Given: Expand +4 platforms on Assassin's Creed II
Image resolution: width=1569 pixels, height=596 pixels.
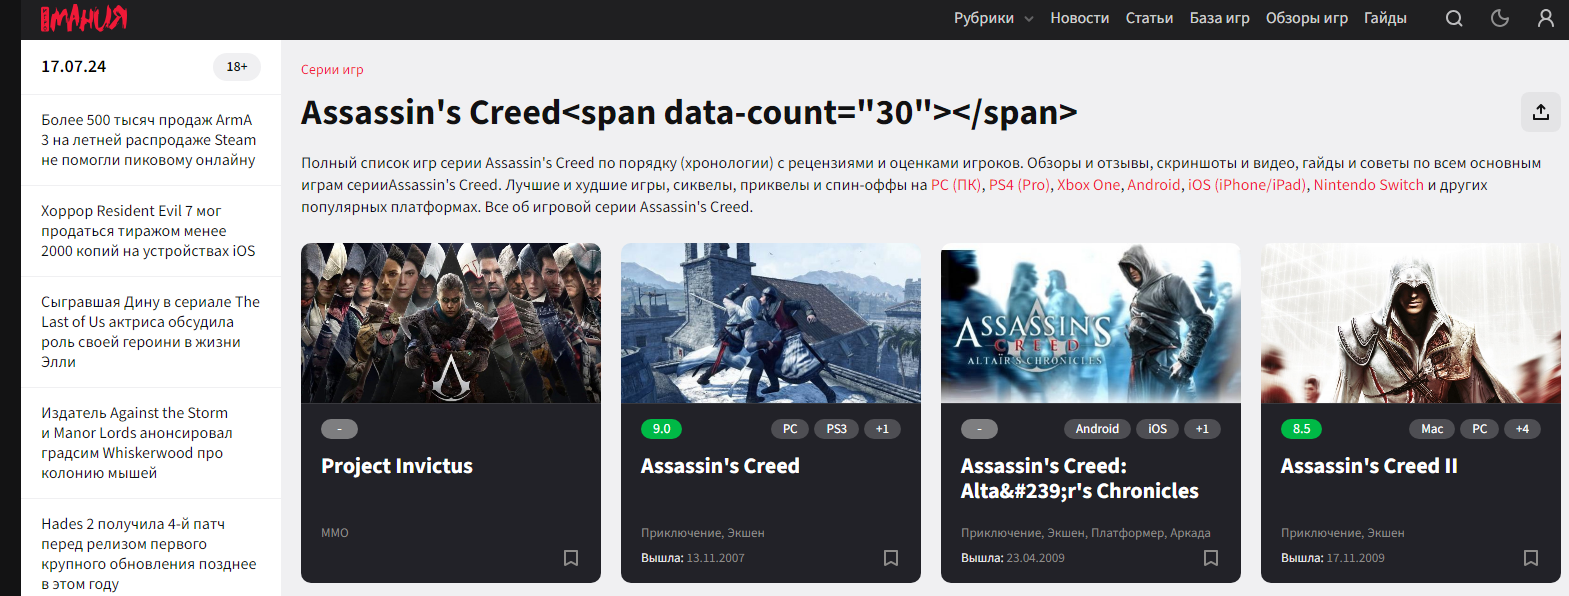Looking at the screenshot, I should coord(1522,429).
